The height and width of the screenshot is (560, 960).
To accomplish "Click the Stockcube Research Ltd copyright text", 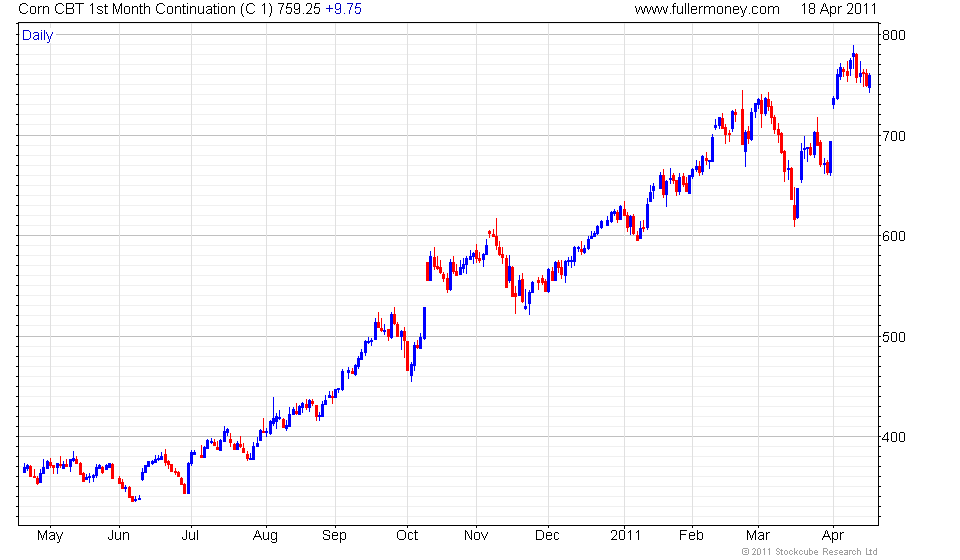I will coord(809,551).
